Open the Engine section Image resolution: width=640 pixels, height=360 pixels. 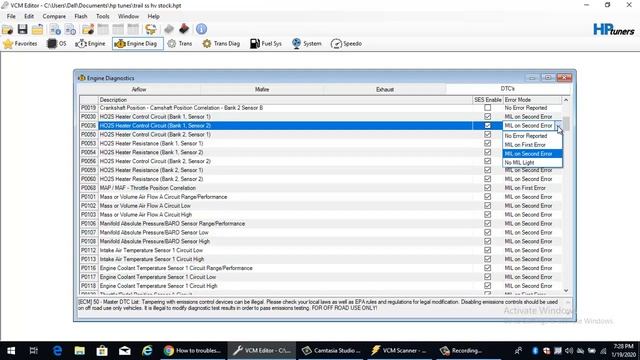(90, 44)
